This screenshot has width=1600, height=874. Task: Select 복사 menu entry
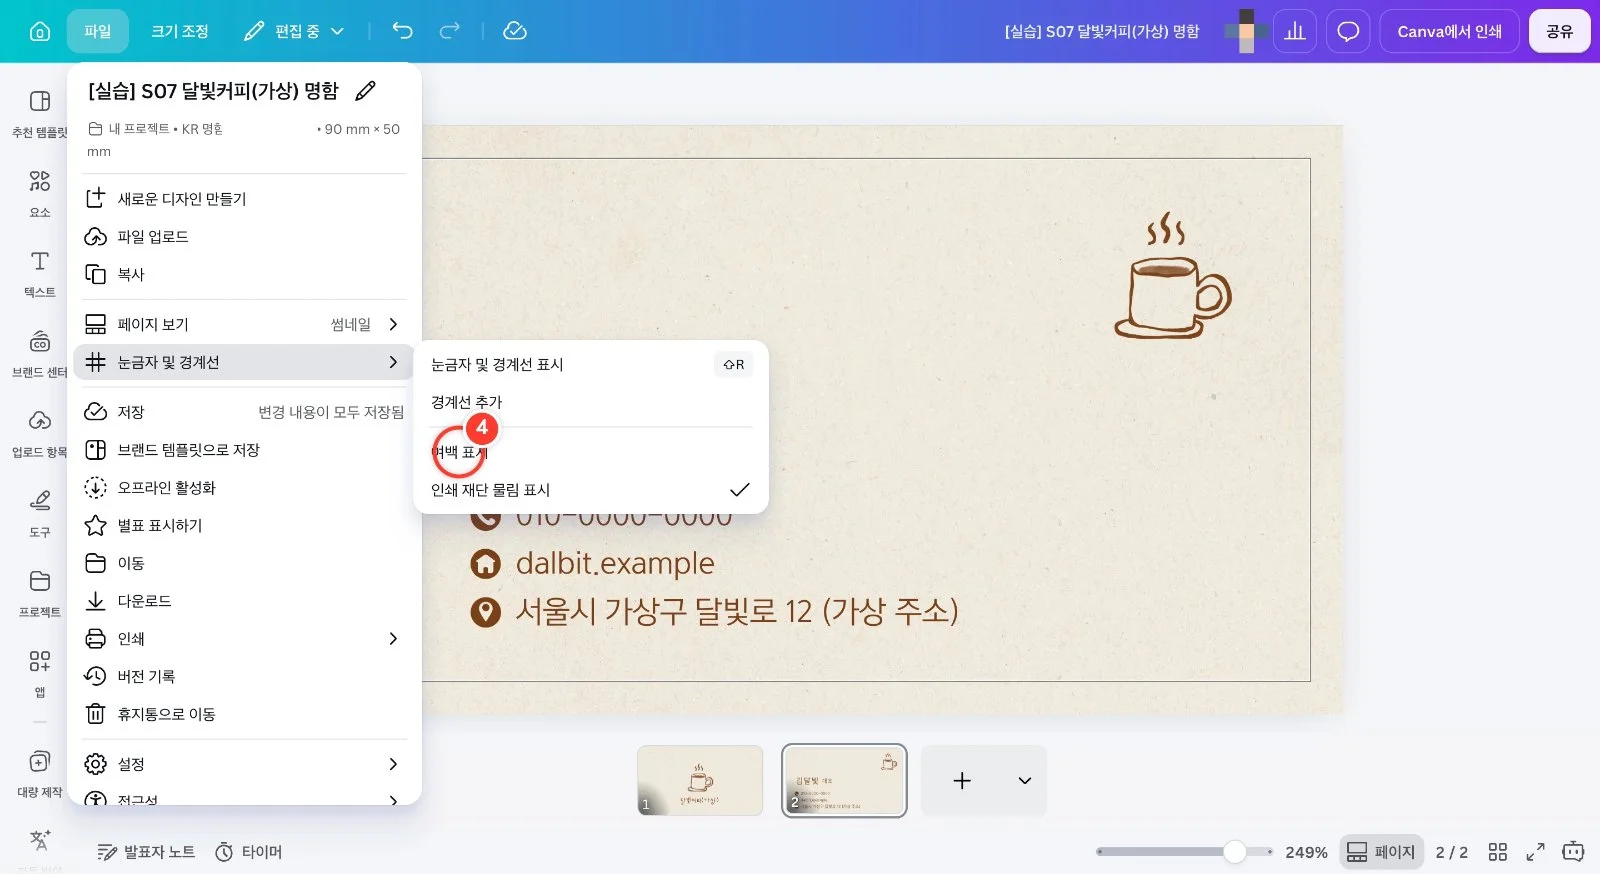pos(244,274)
